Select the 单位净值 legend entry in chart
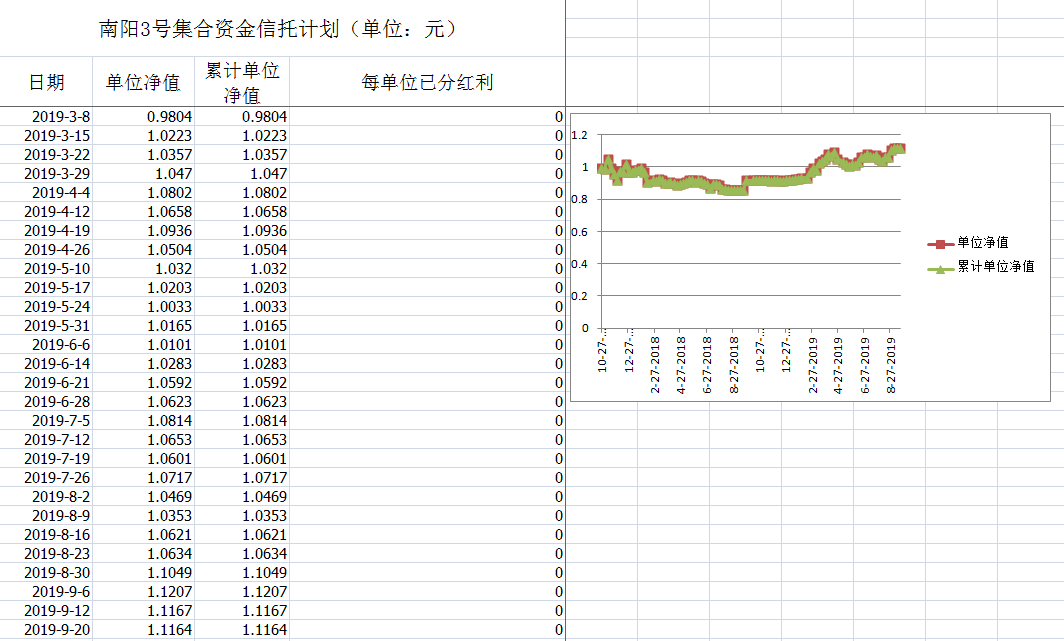 [x=968, y=243]
